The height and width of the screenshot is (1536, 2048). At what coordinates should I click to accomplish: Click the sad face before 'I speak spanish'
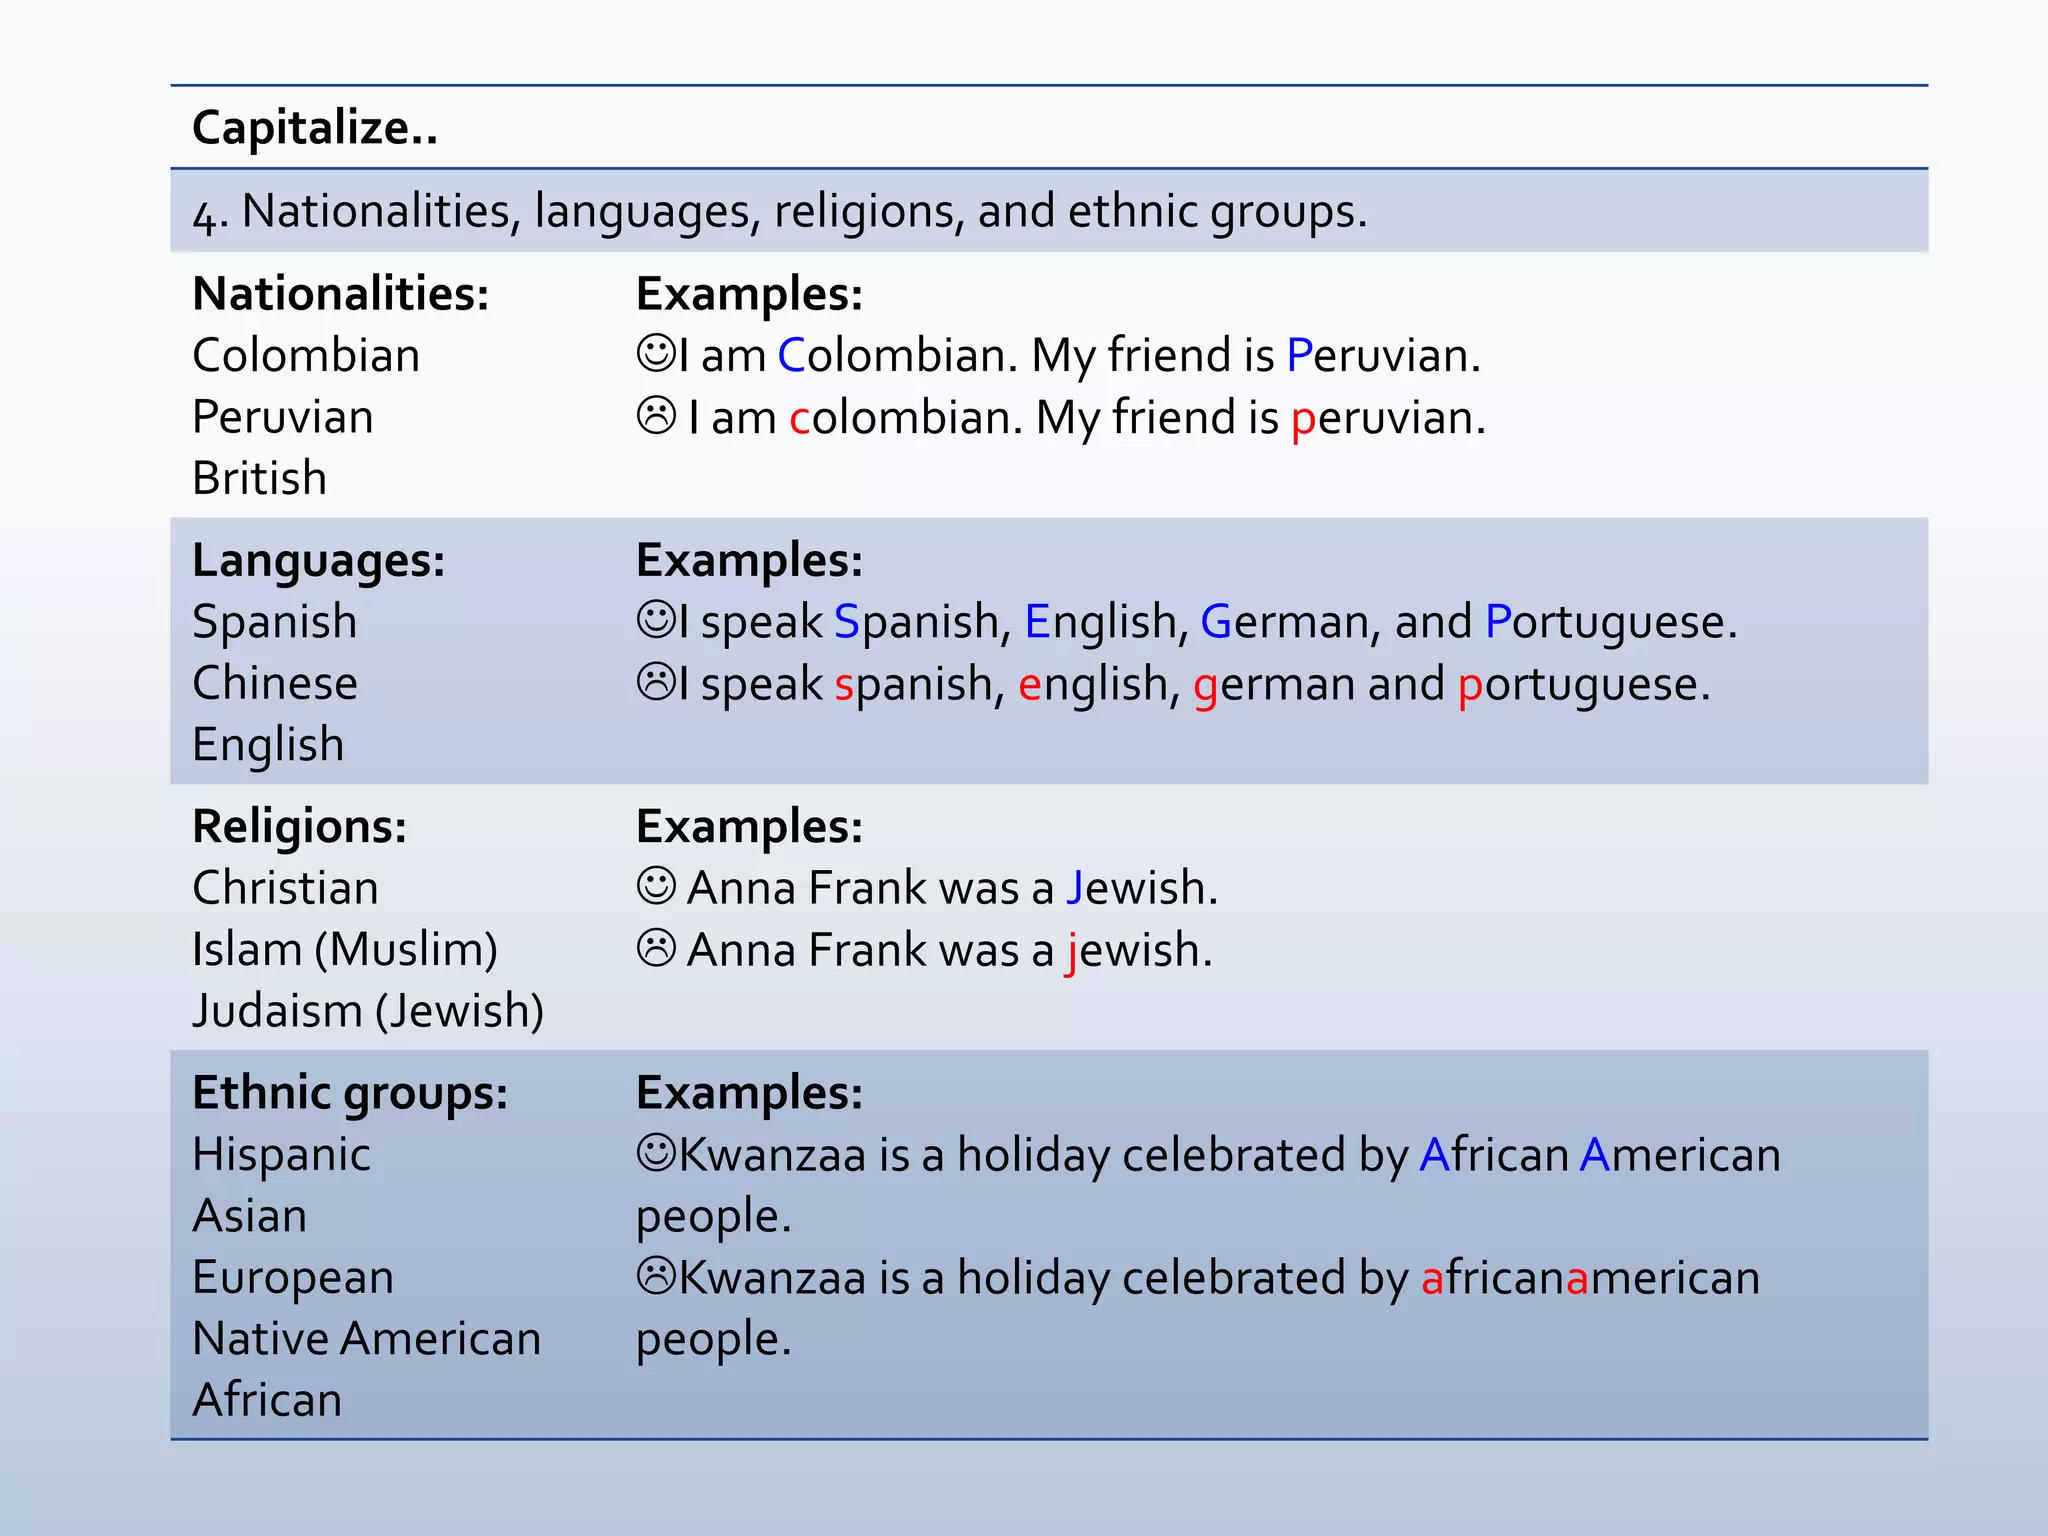(x=656, y=682)
